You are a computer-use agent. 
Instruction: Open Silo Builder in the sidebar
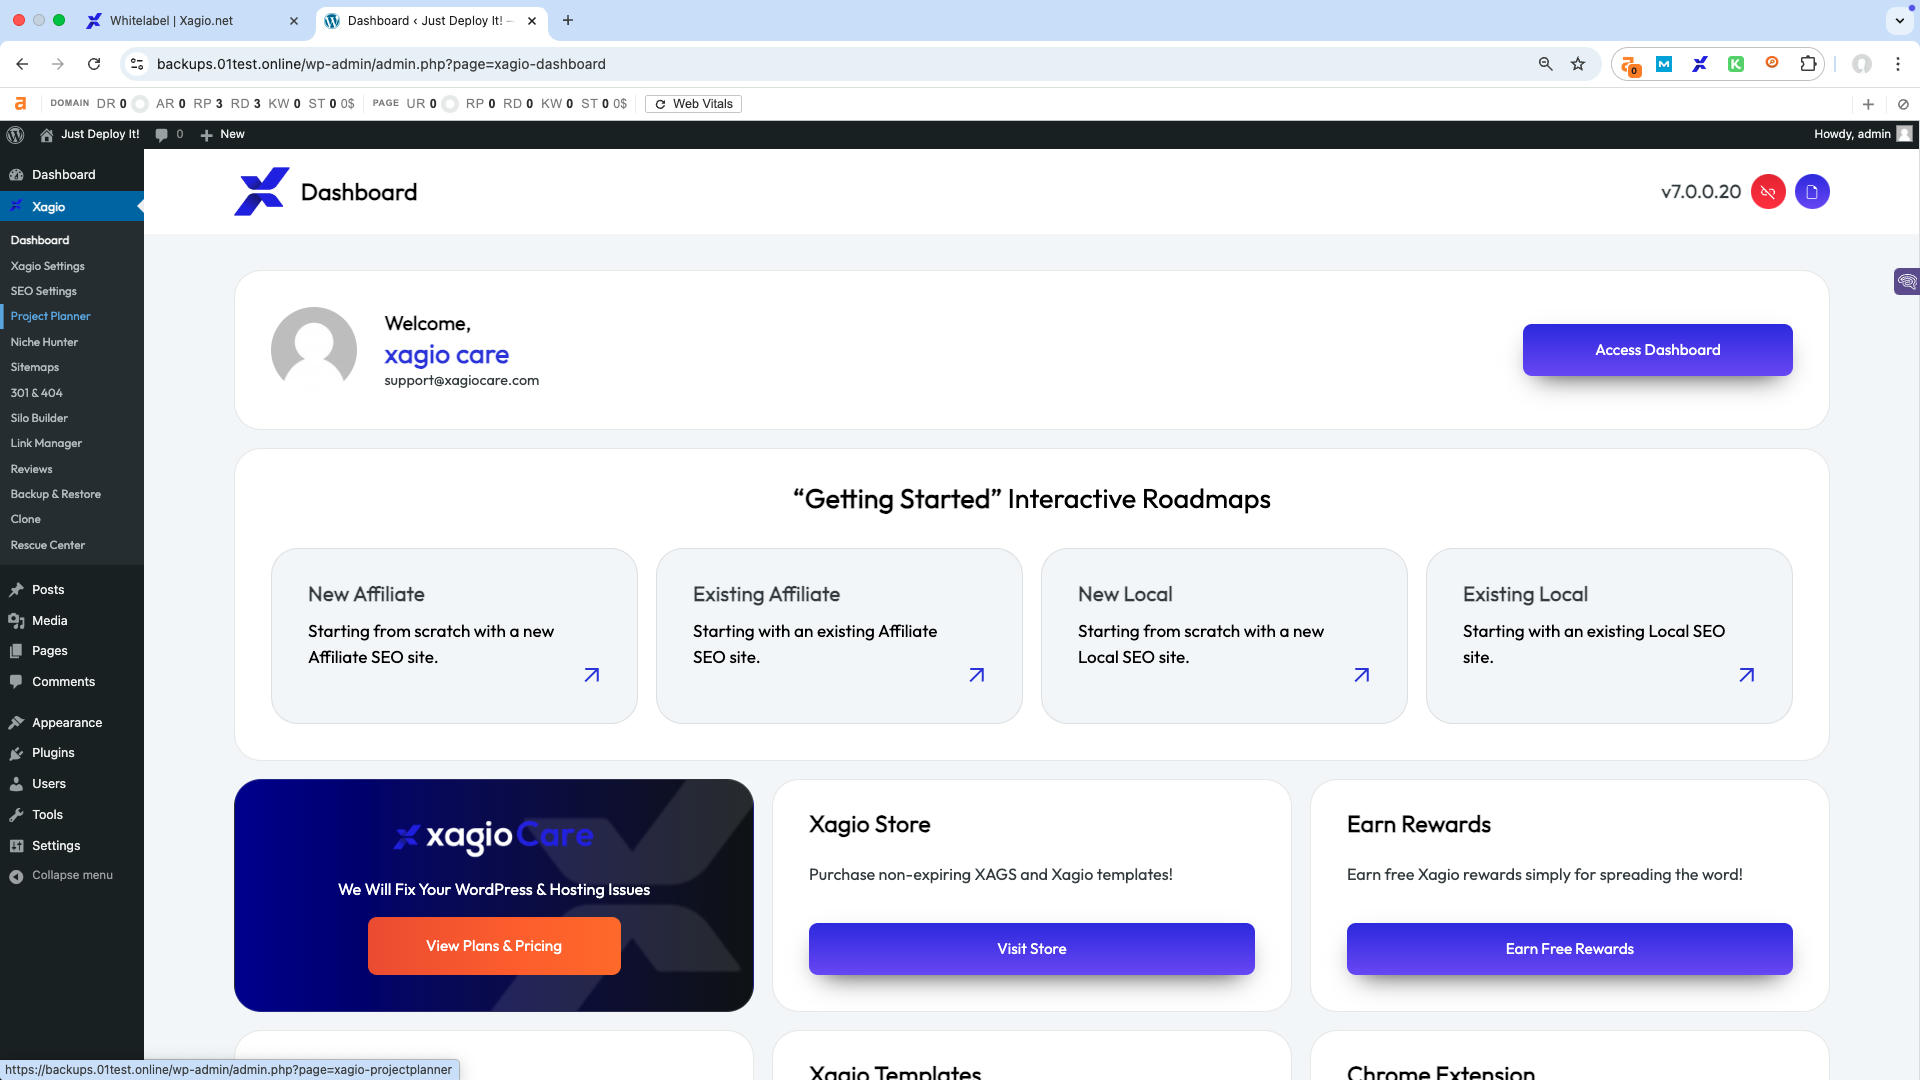[x=39, y=418]
